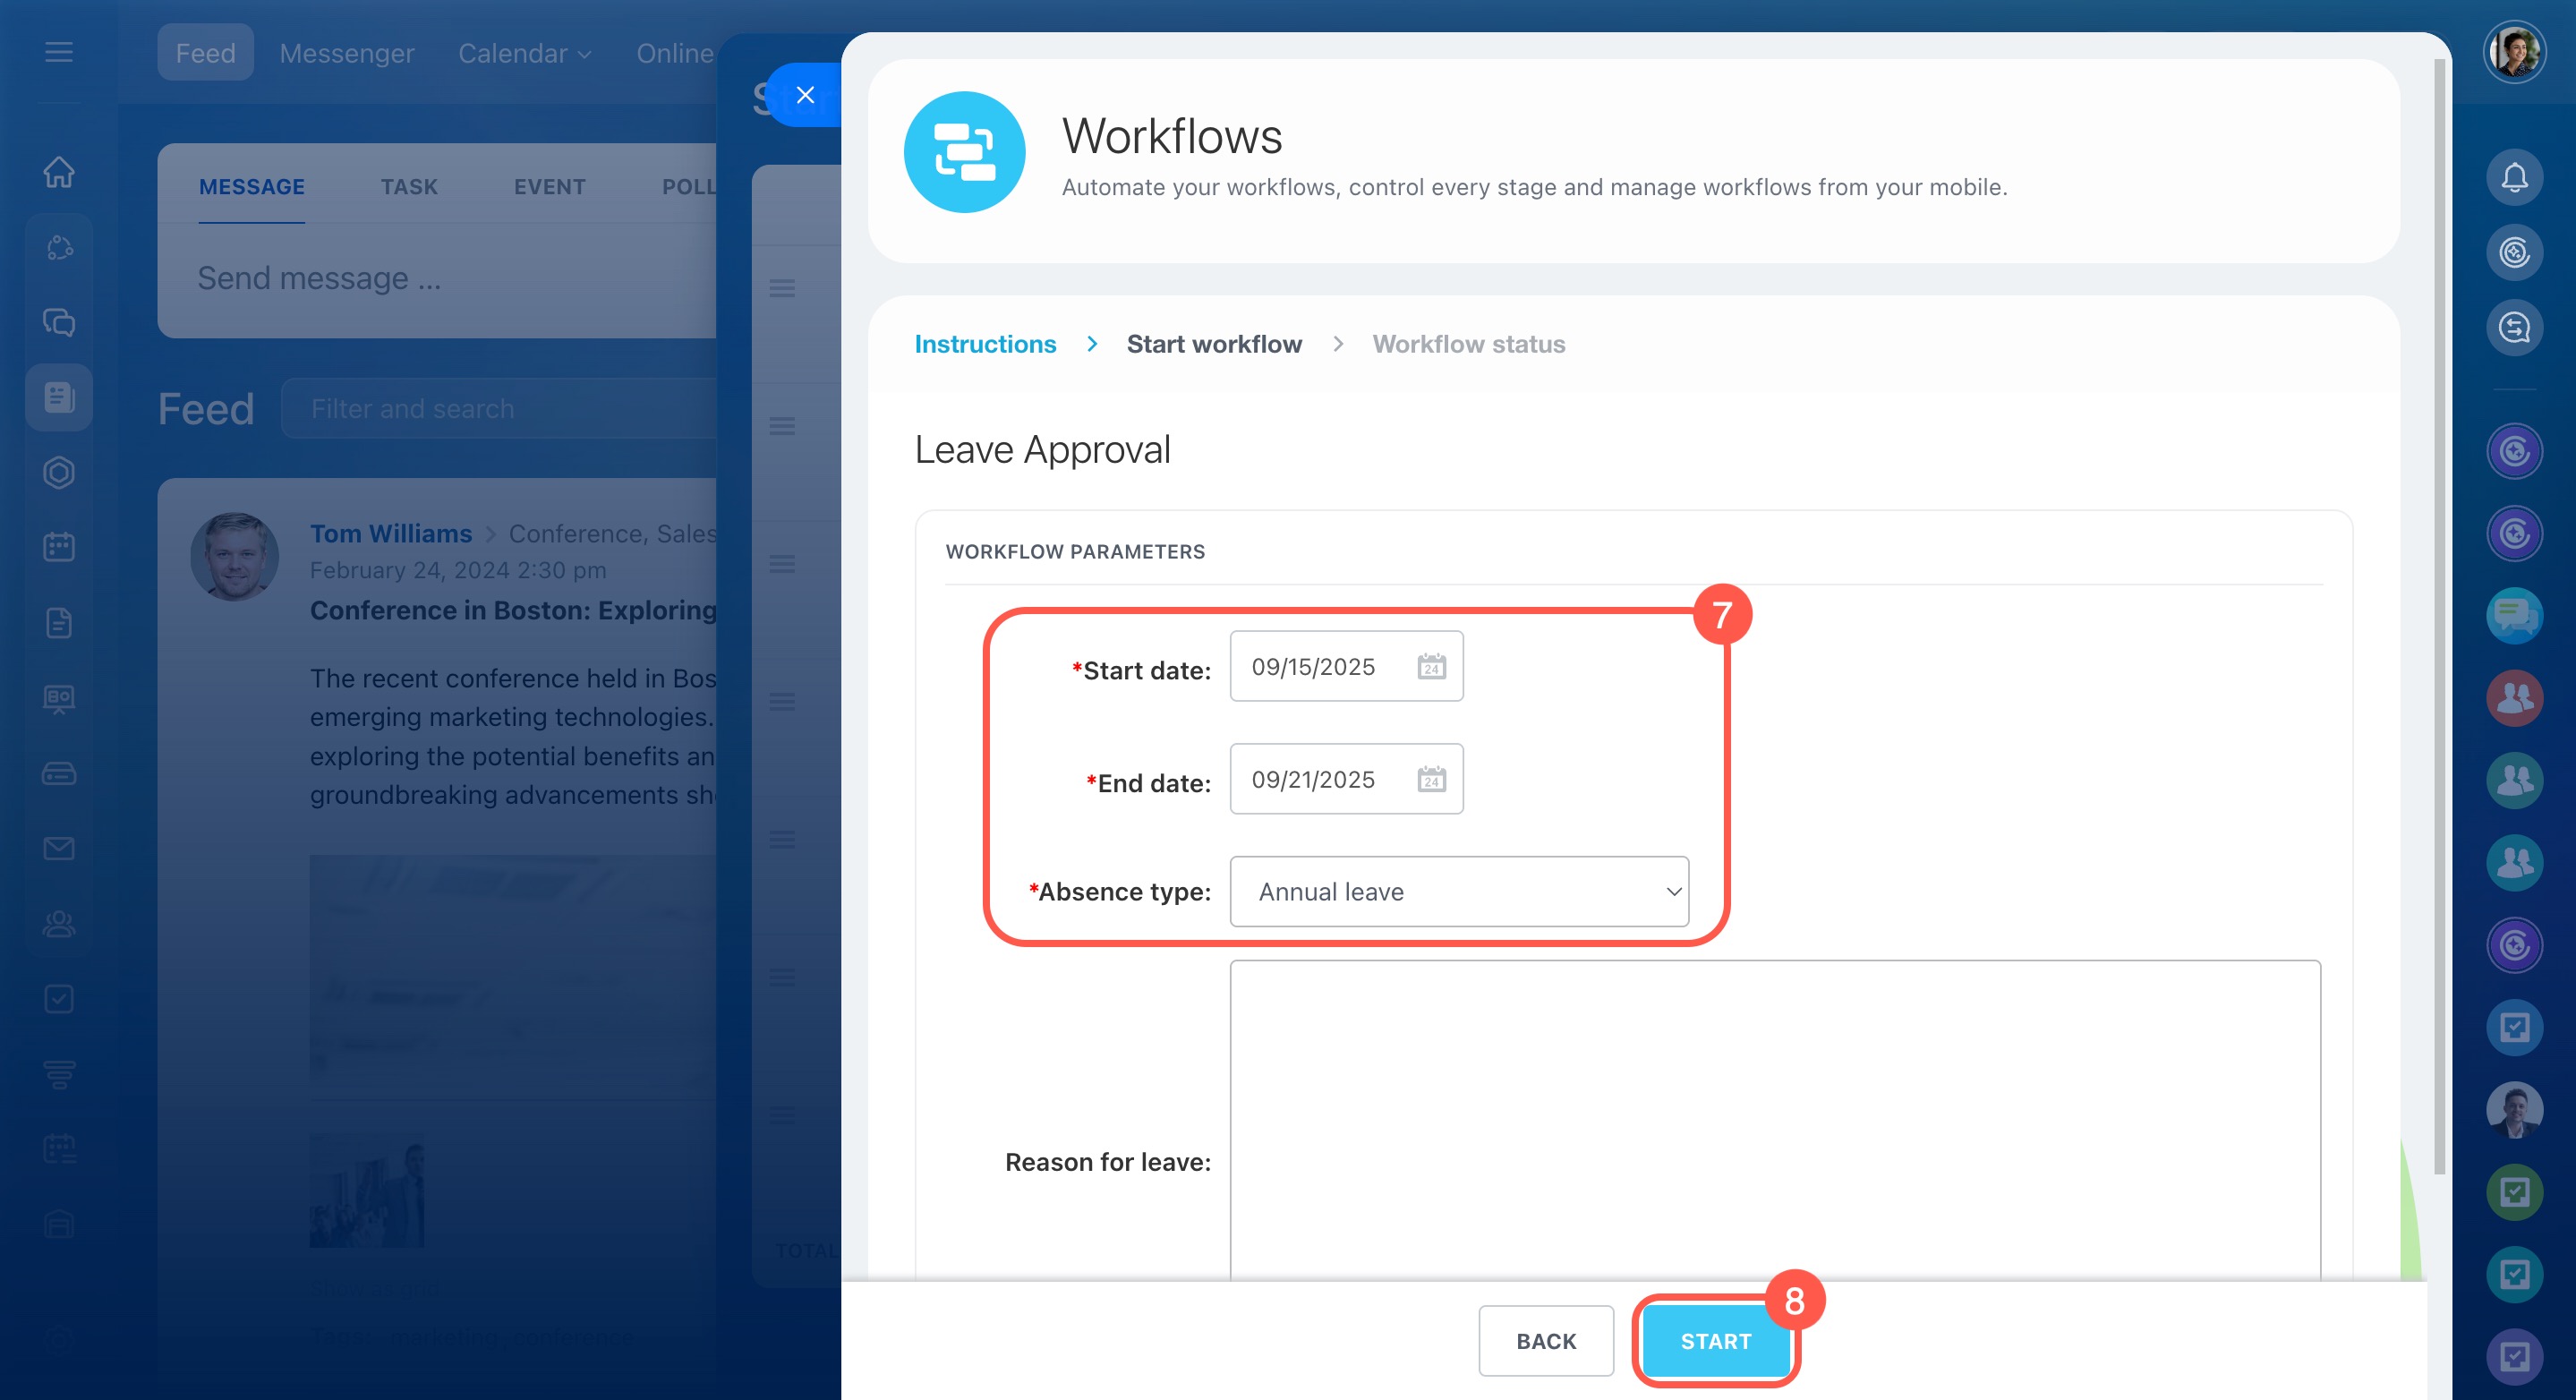Open the tasks checkmark icon in left sidebar
The height and width of the screenshot is (1400, 2576).
(59, 999)
